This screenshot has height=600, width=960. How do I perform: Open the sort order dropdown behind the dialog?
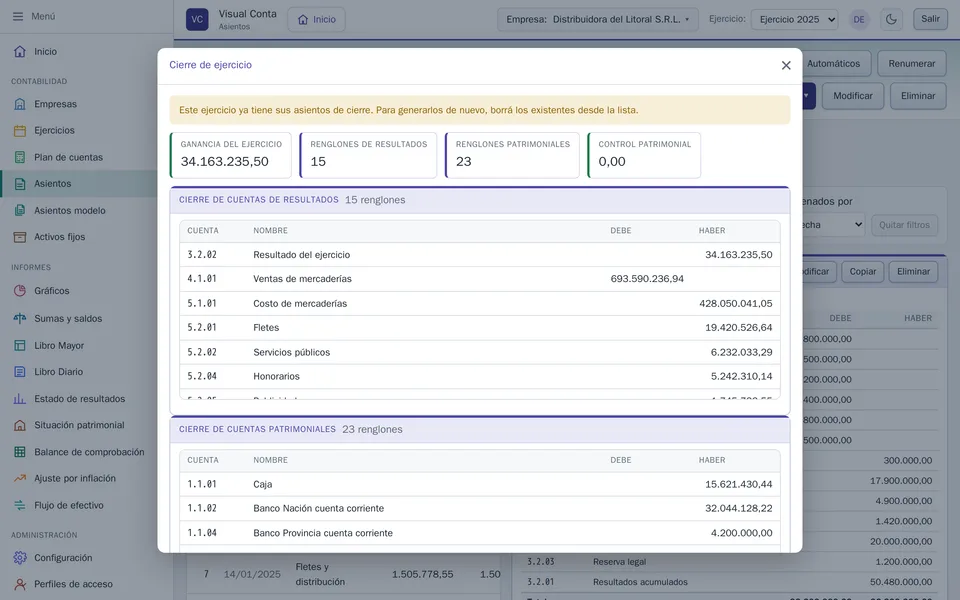coord(834,225)
